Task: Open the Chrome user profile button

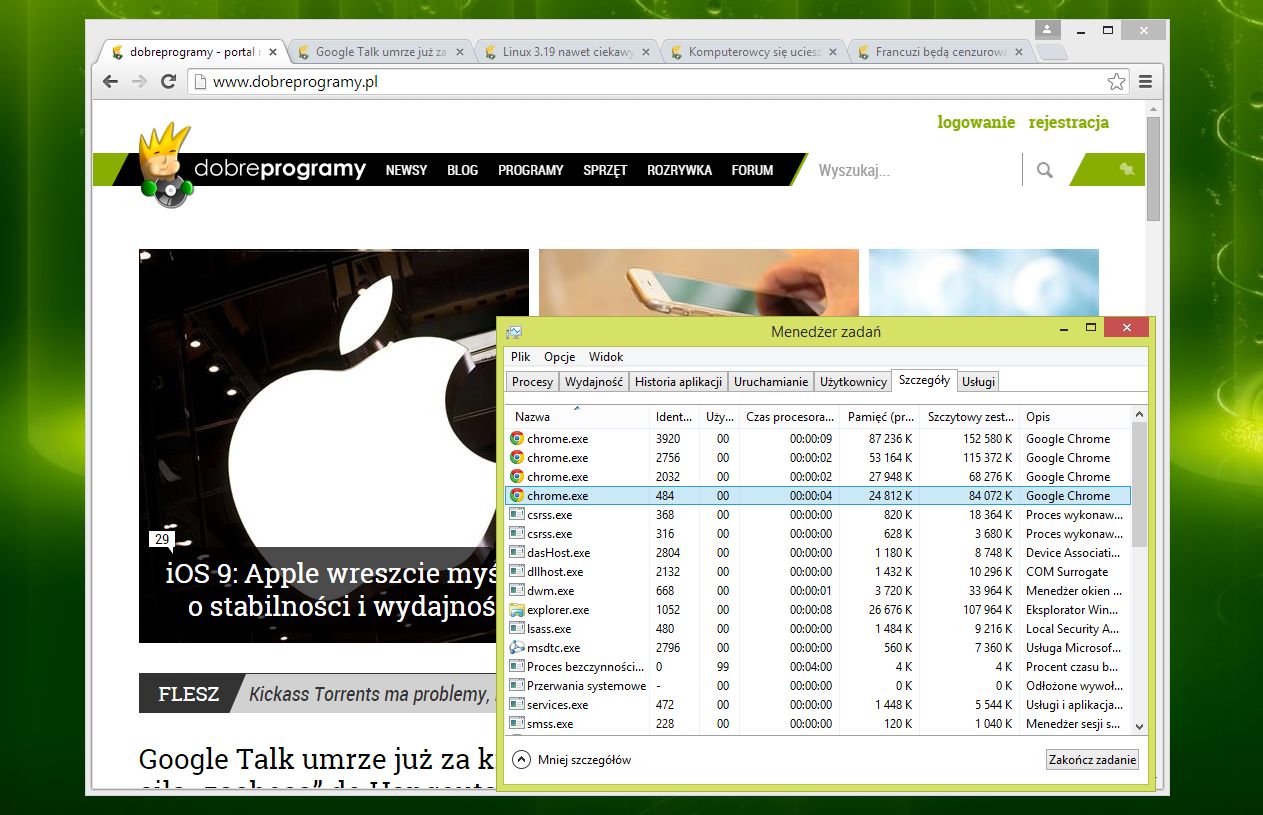Action: [1046, 30]
